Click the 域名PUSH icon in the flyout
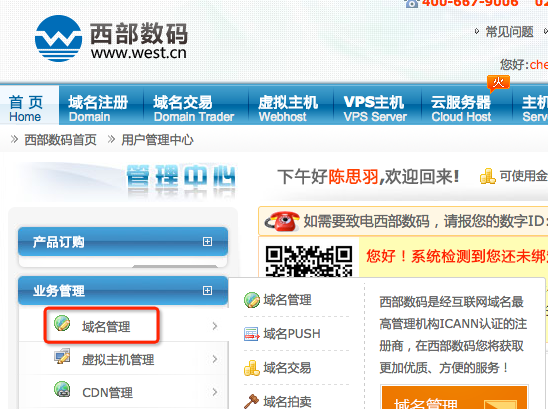Image resolution: width=548 pixels, height=409 pixels. 252,334
